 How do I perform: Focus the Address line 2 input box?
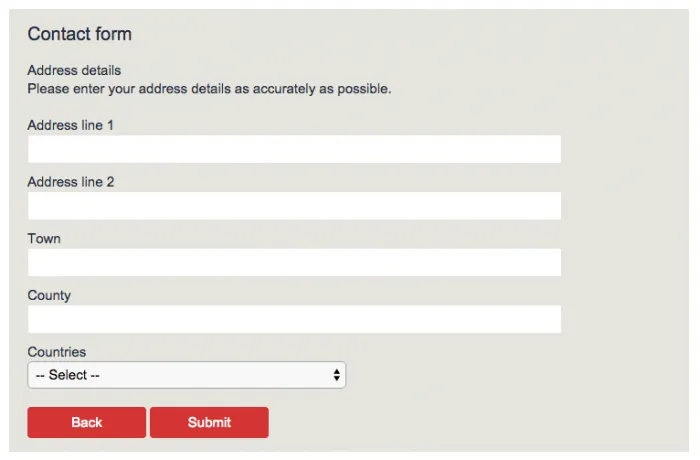294,206
